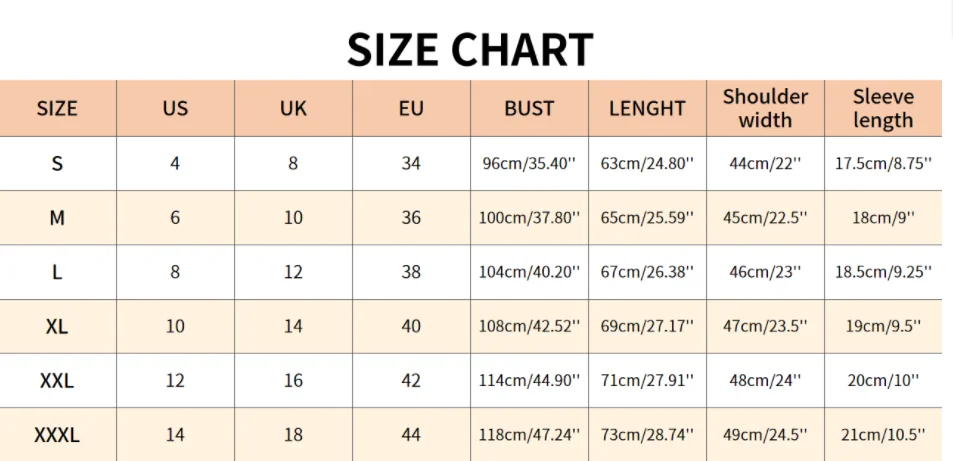
Task: Click the Sleeve length column header
Action: 883,109
